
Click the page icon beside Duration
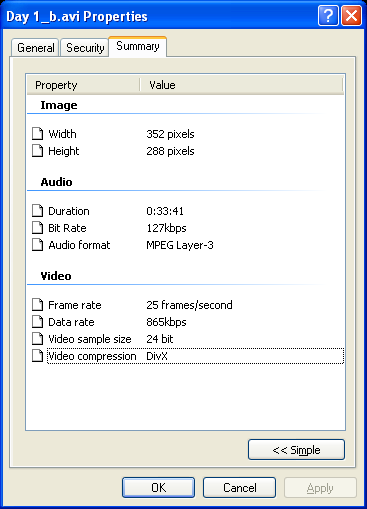pyautogui.click(x=38, y=211)
